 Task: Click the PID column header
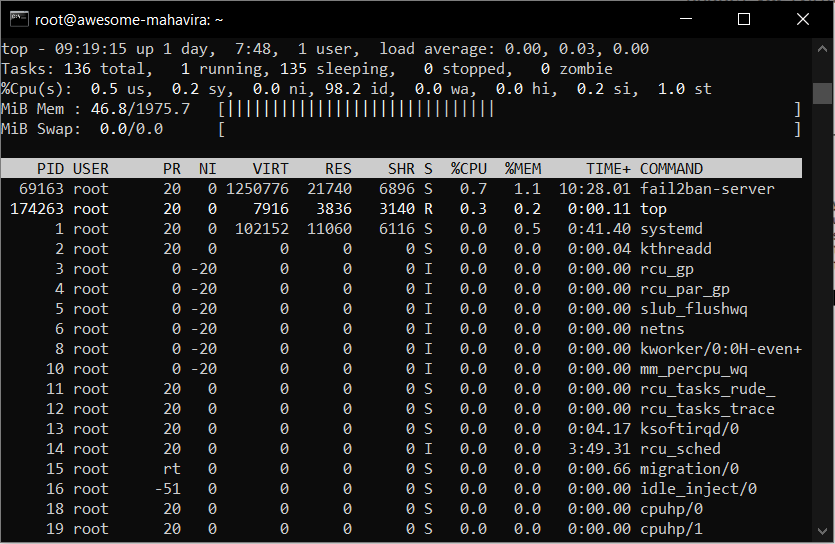[x=50, y=169]
